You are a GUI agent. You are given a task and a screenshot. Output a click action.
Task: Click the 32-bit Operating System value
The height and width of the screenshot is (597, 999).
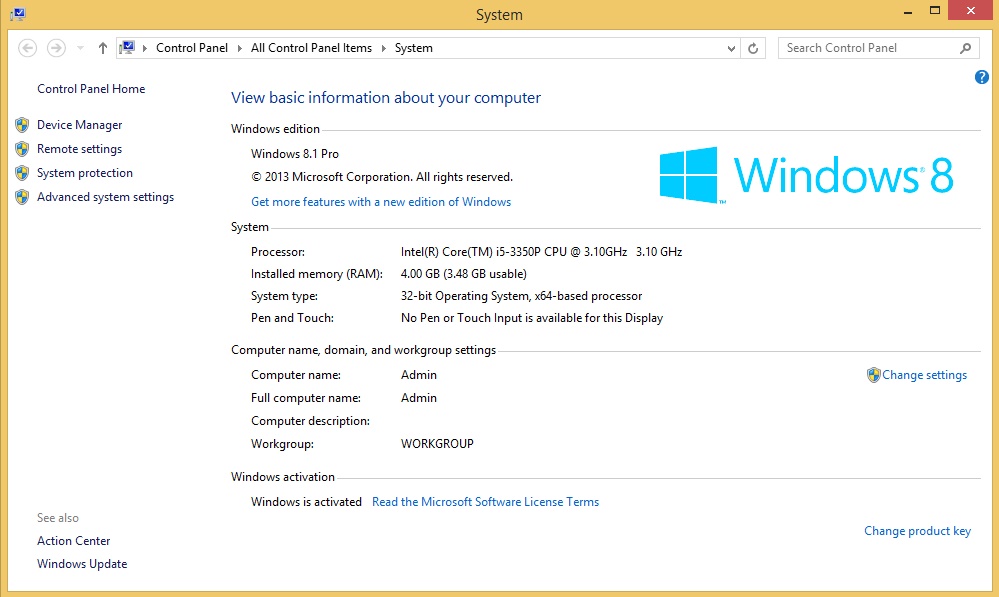click(x=521, y=296)
